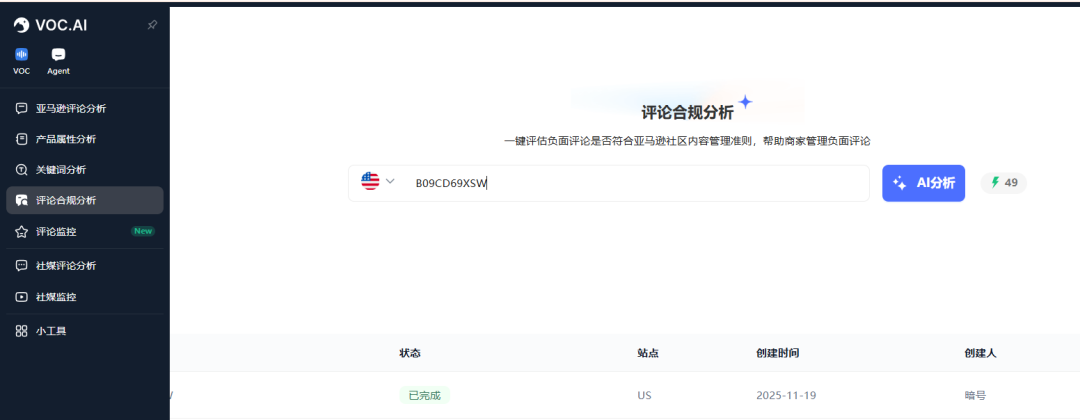Click the AI分析 button
The height and width of the screenshot is (420, 1080).
pyautogui.click(x=923, y=183)
